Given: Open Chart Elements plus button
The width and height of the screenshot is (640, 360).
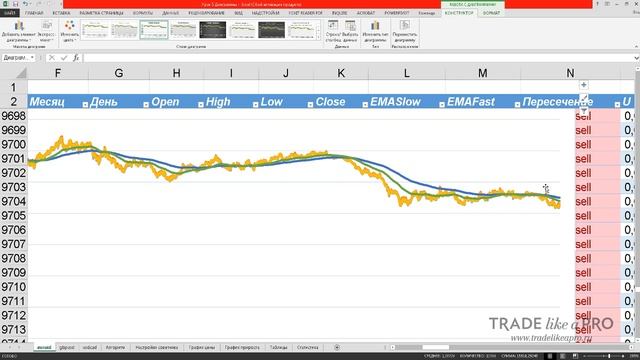Looking at the screenshot, I should pos(584,85).
